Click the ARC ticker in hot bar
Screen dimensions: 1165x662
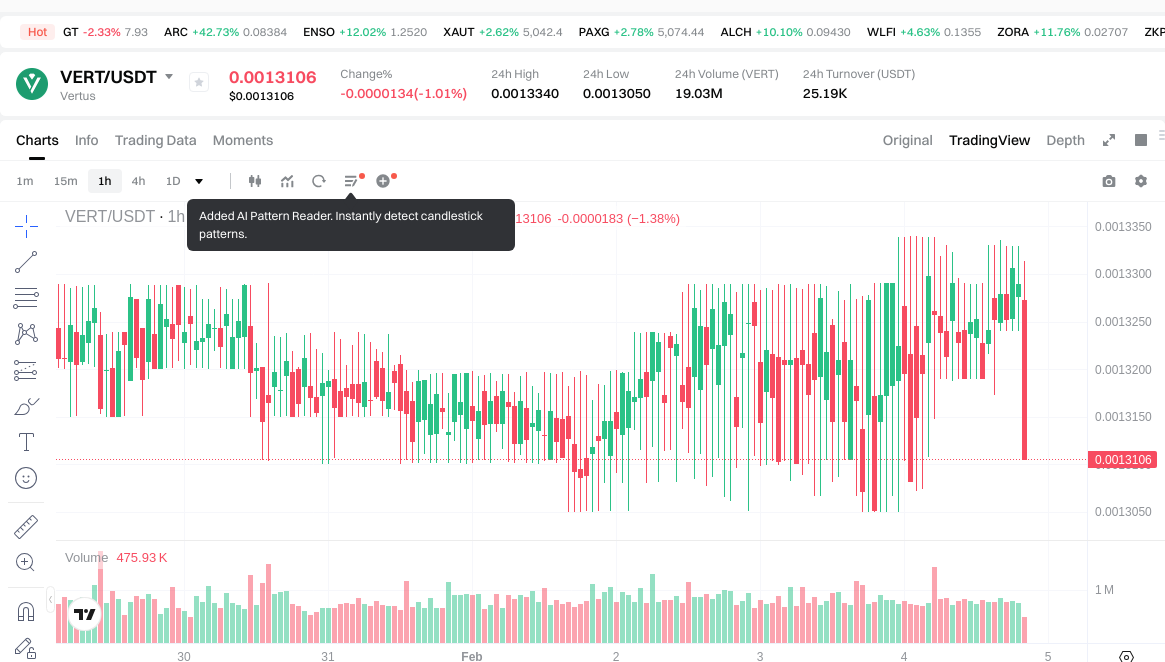coord(176,32)
